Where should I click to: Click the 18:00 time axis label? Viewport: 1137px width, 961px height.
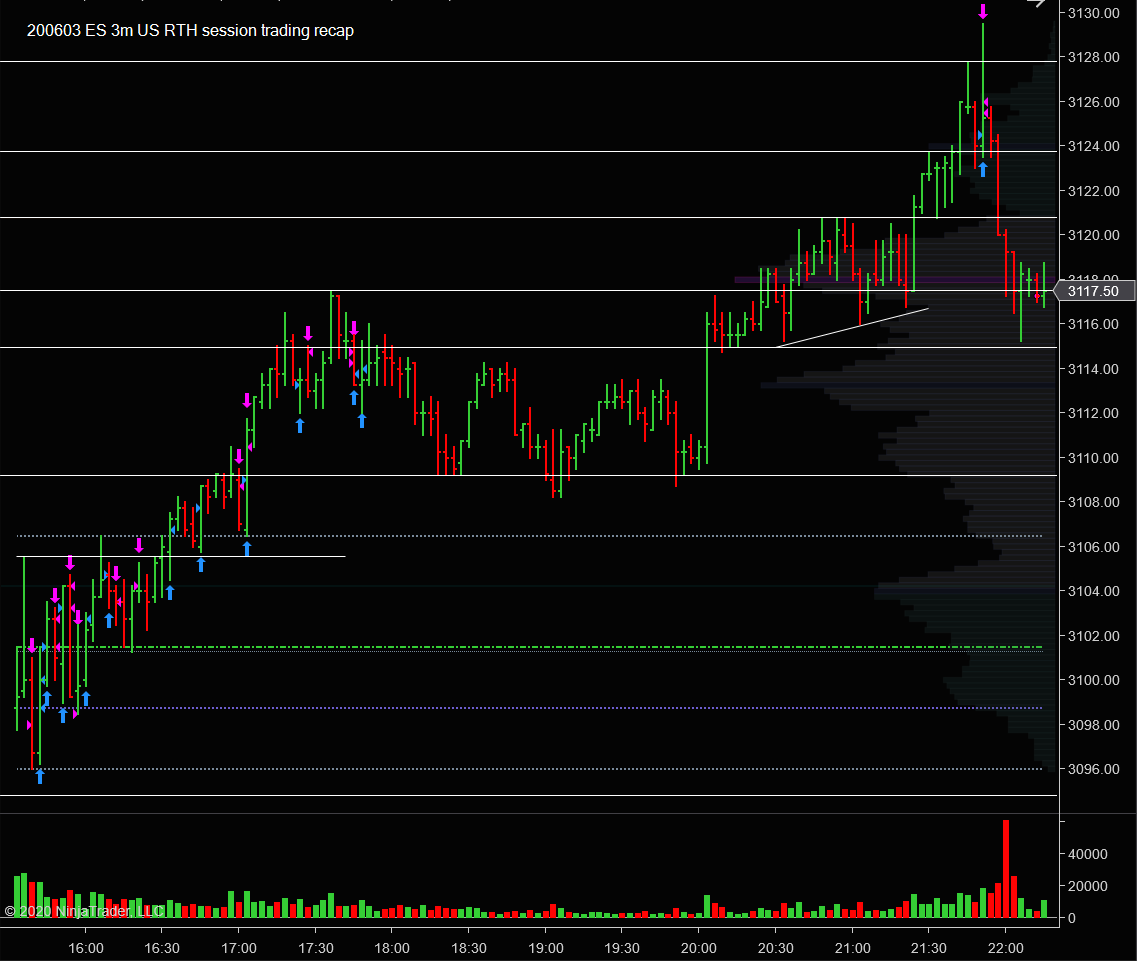point(392,948)
